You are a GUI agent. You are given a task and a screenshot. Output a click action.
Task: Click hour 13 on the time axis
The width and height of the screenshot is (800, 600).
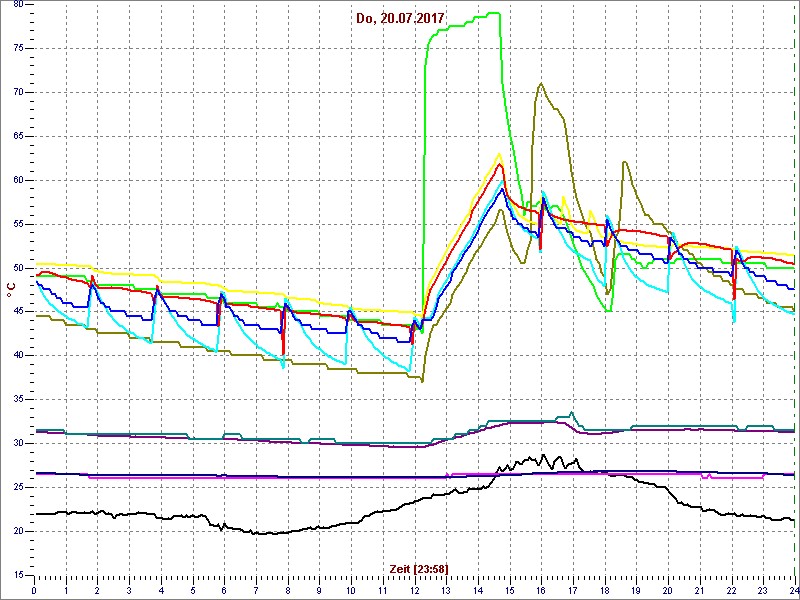(446, 591)
